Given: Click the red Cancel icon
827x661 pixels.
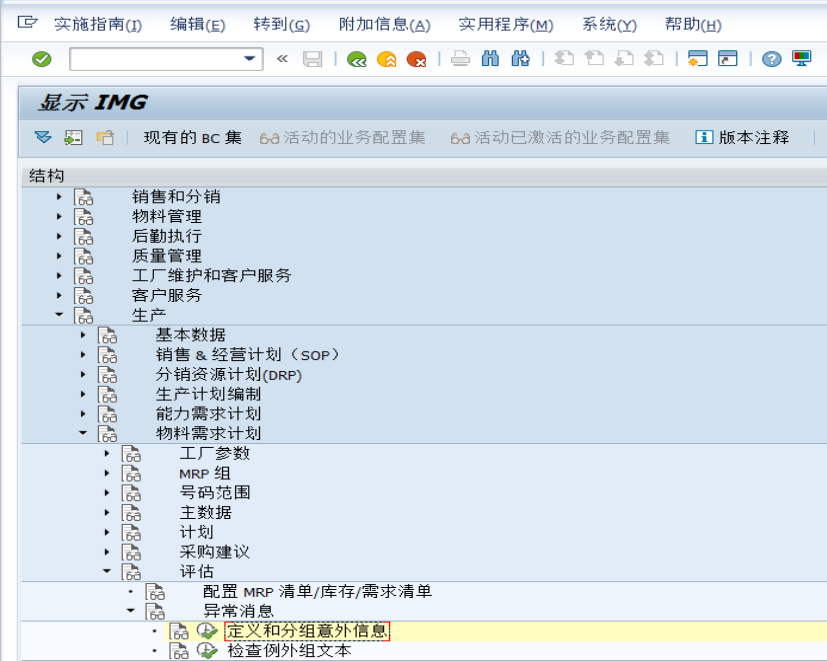Looking at the screenshot, I should [416, 59].
